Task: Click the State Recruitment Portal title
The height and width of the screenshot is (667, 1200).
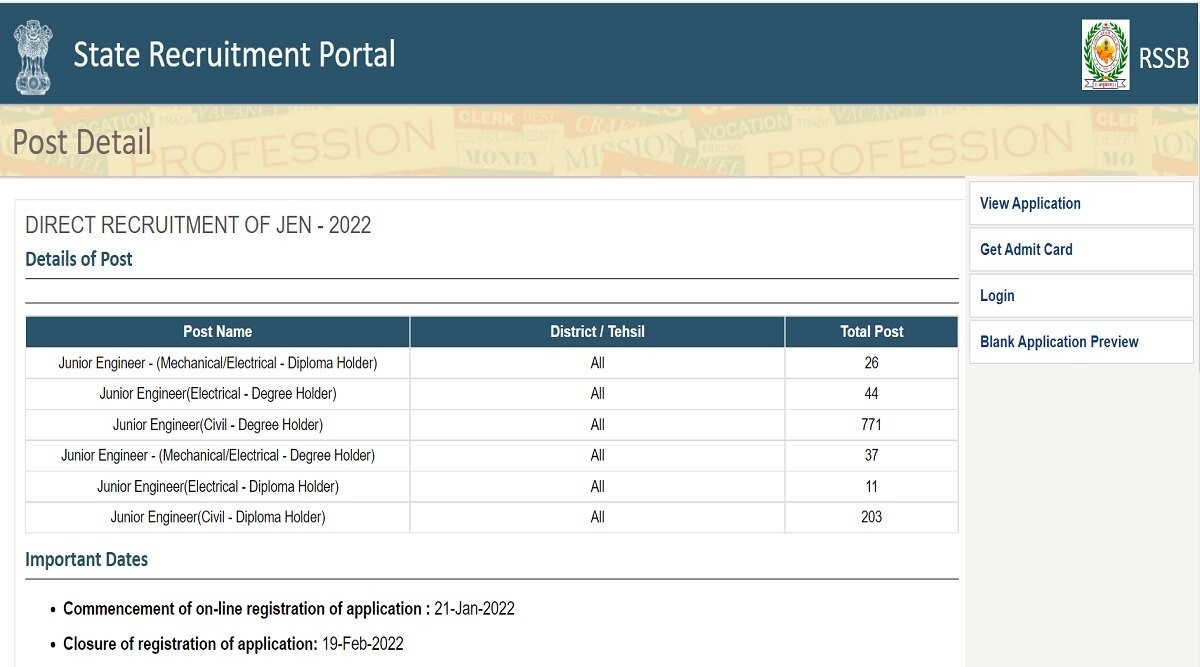Action: coord(234,54)
